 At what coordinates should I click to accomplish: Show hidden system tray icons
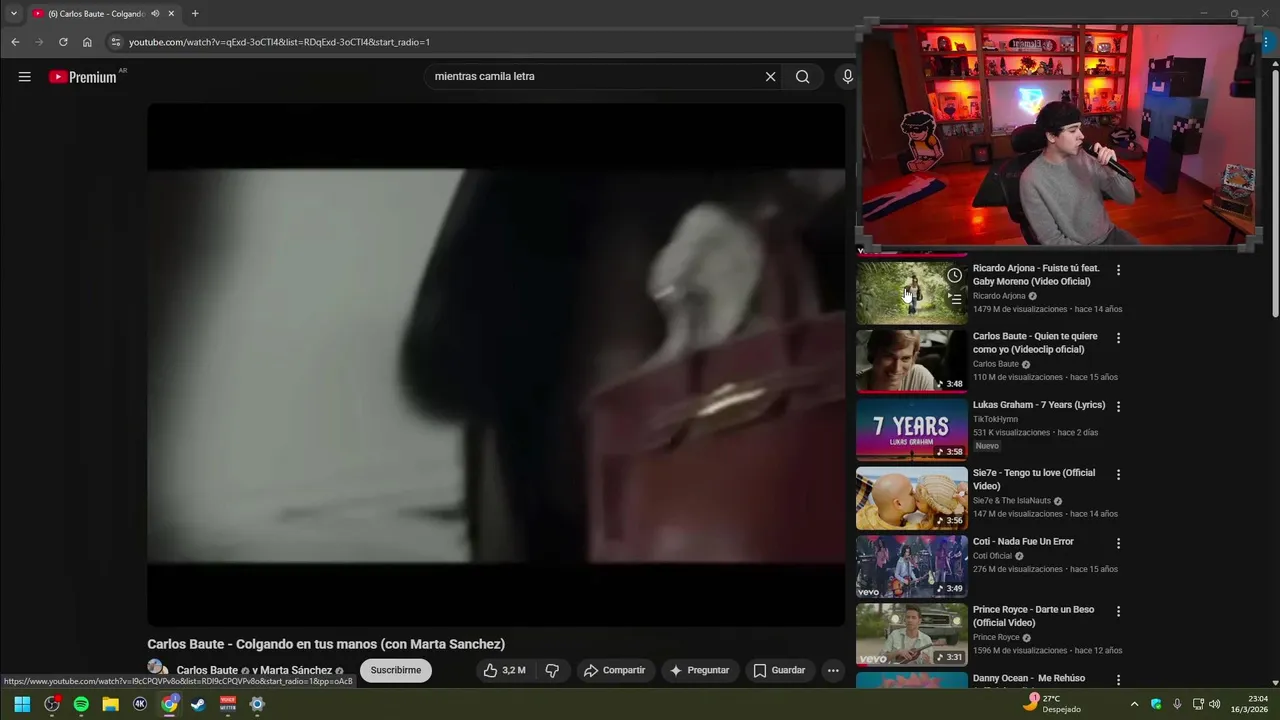1134,704
